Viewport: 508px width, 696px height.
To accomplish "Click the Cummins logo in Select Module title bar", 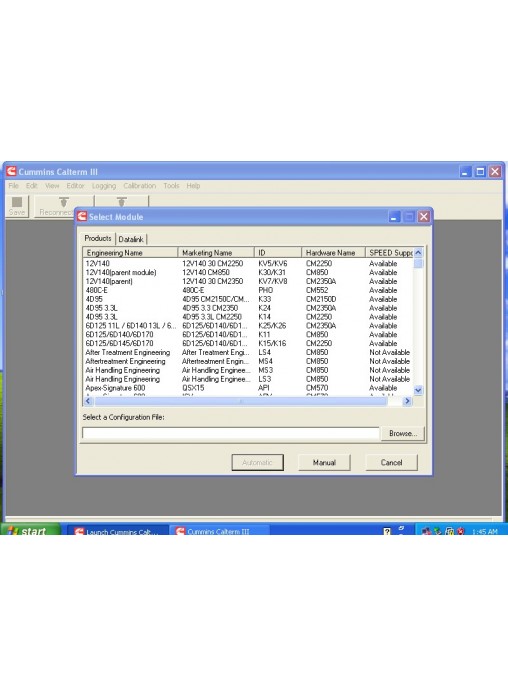I will [x=82, y=216].
